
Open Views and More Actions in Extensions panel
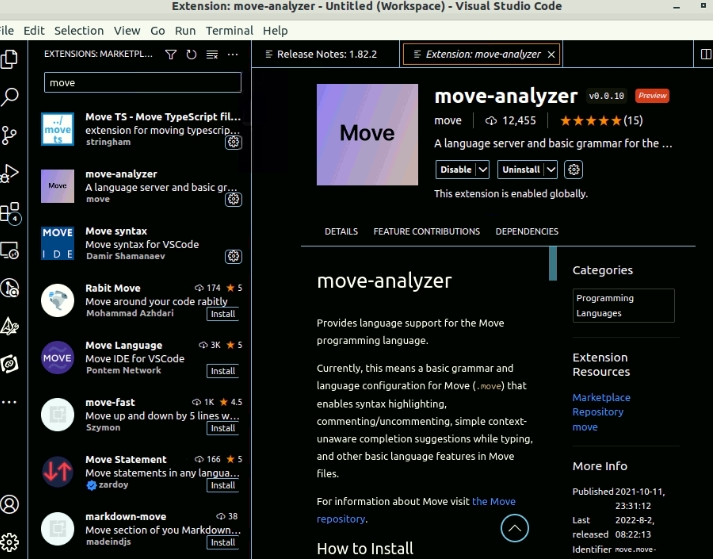pos(233,55)
